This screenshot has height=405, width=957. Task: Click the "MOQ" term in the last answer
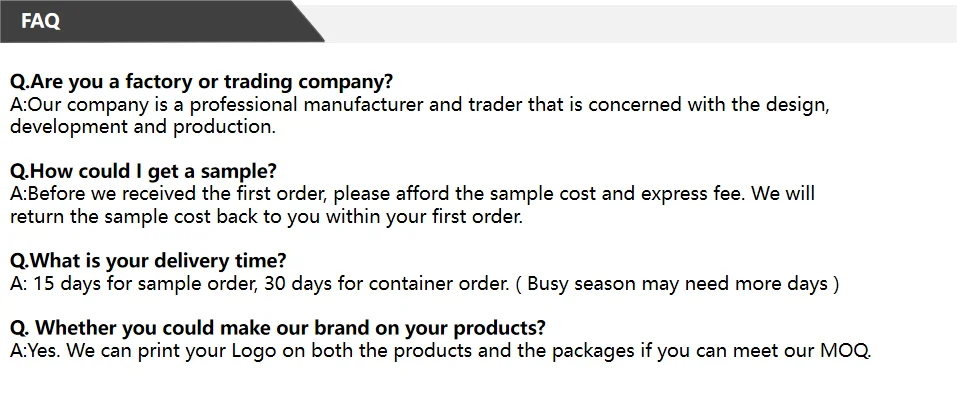click(x=849, y=350)
